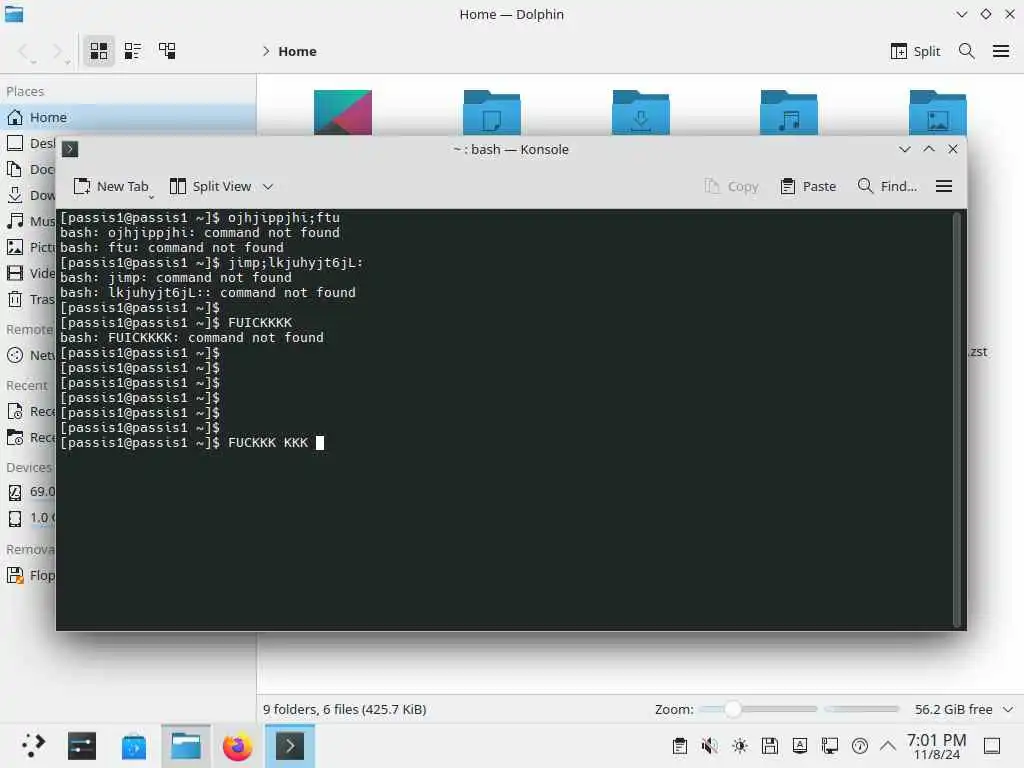Select the Pictures folder icon in Dolphin
Viewport: 1024px width, 768px height.
pyautogui.click(x=938, y=112)
